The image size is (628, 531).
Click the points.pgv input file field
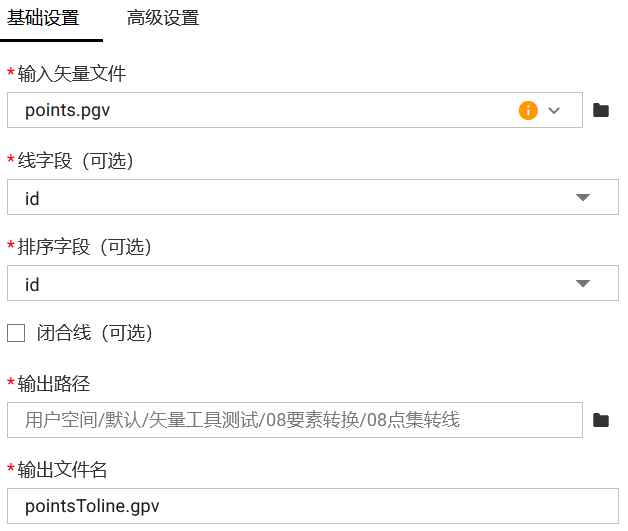(x=260, y=110)
